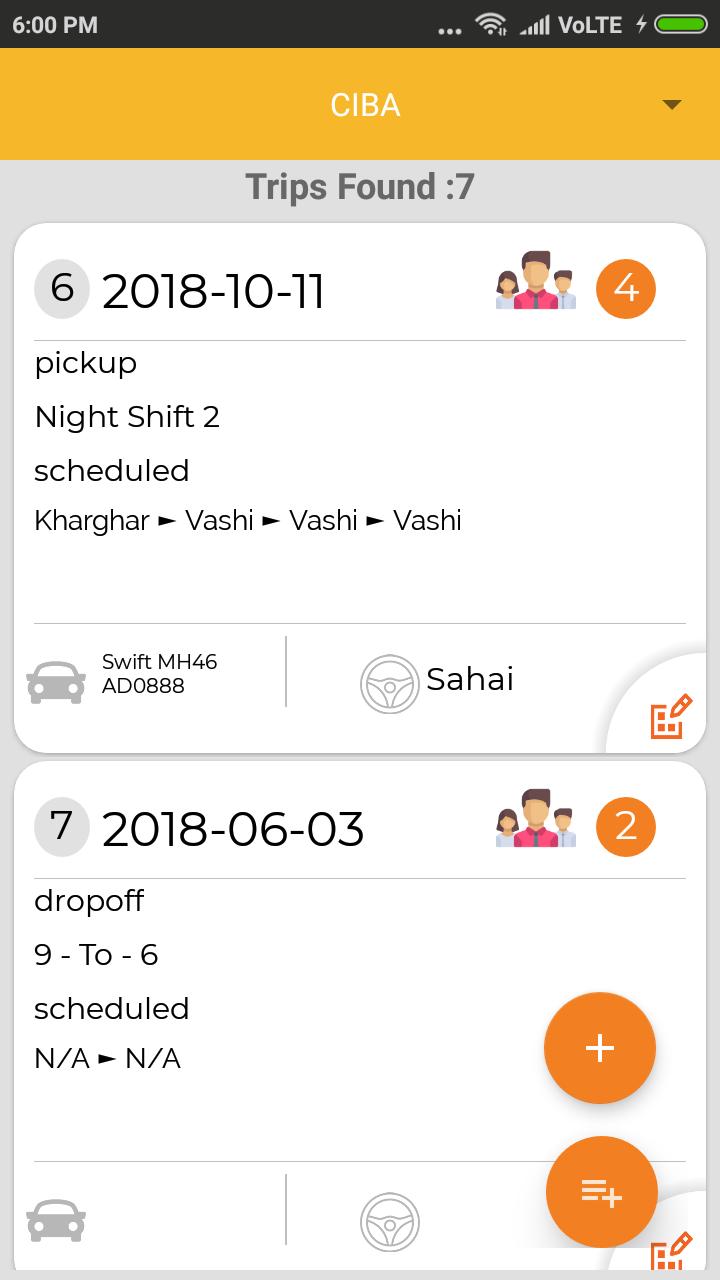Screen dimensions: 720x1280
Task: Edit the 2018-10-11 trip
Action: 671,716
